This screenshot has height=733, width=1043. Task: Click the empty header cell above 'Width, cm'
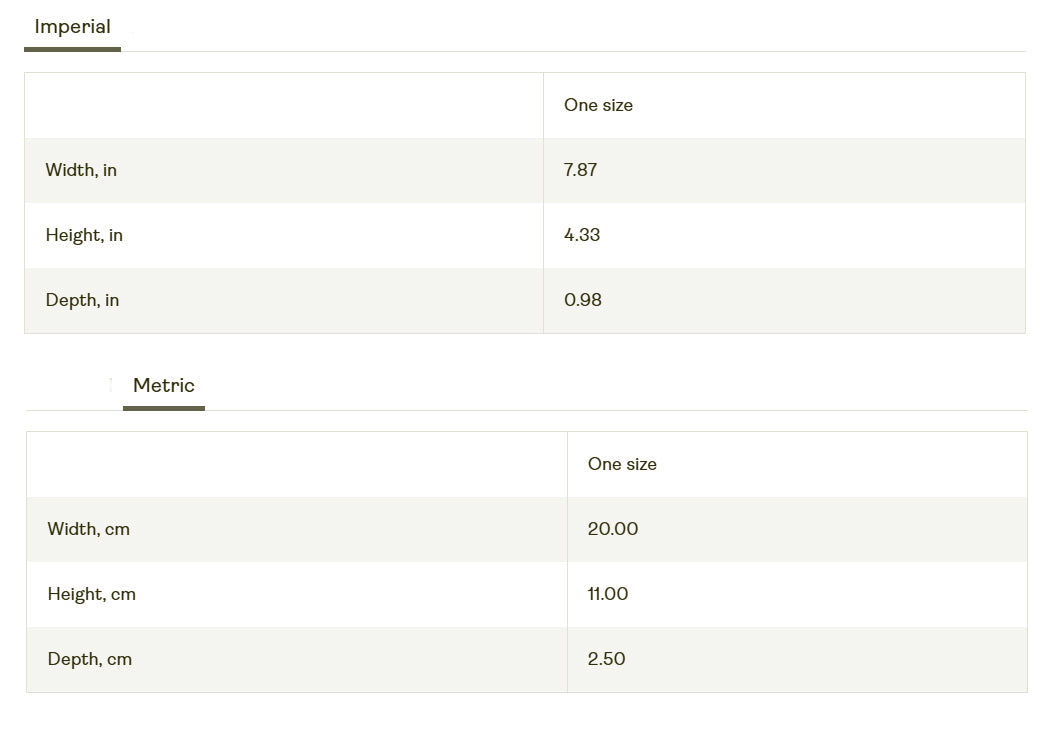[296, 464]
